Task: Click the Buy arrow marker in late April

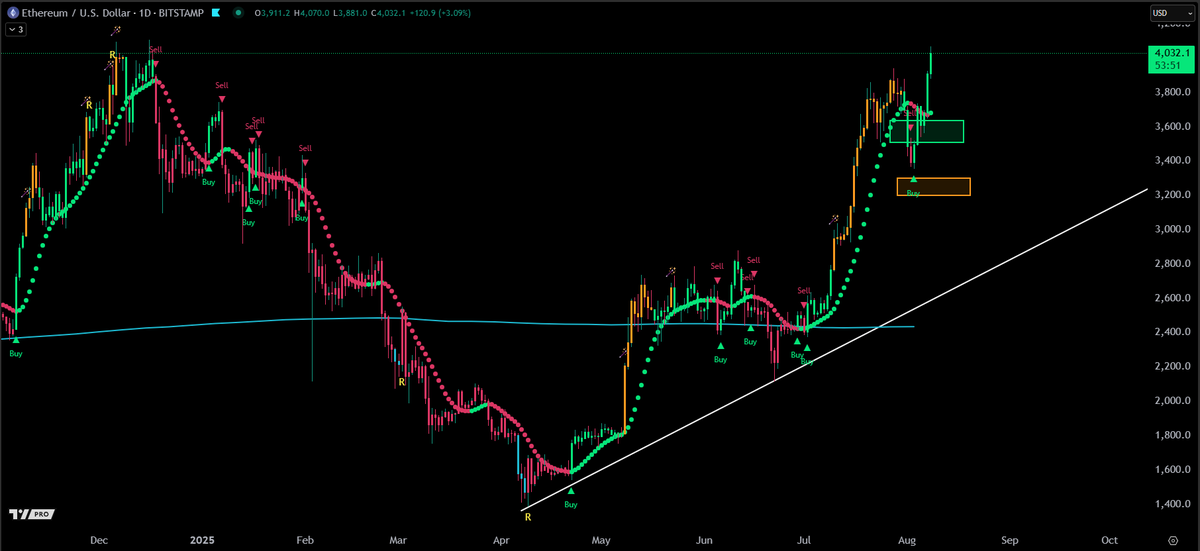Action: (x=571, y=491)
